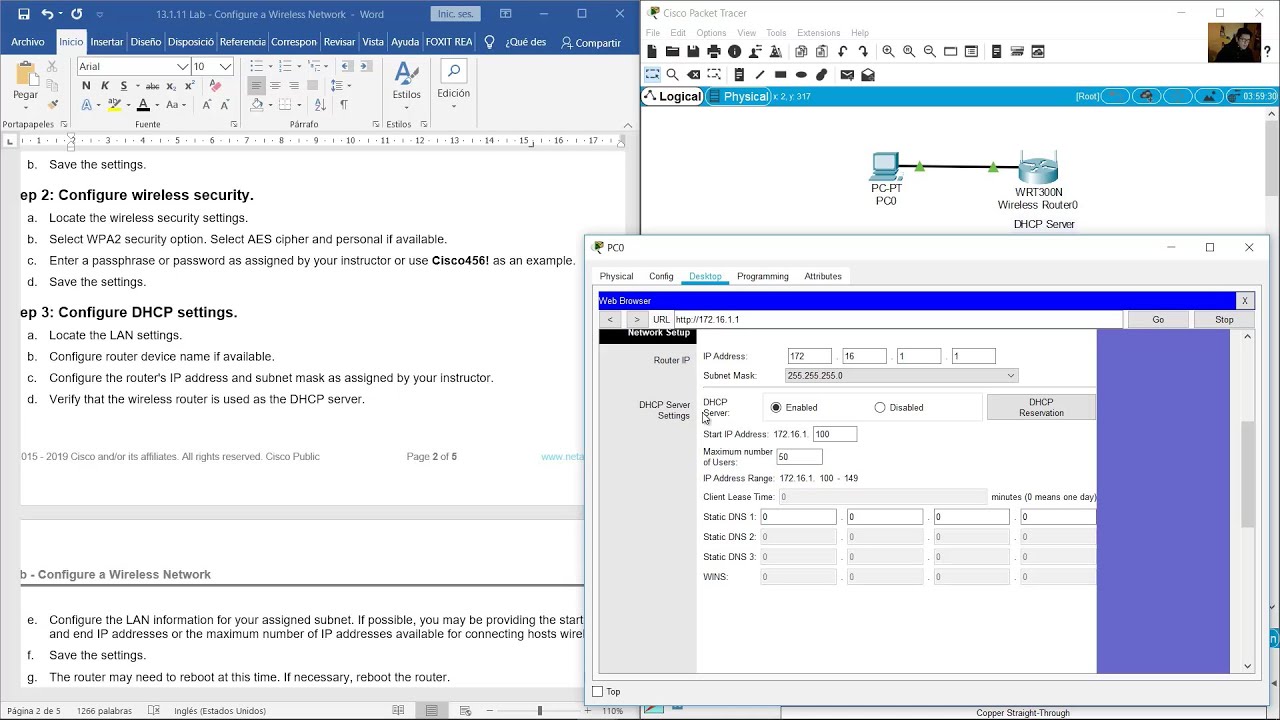Viewport: 1280px width, 720px height.
Task: Justify the paragraph text in Word
Action: [x=312, y=86]
